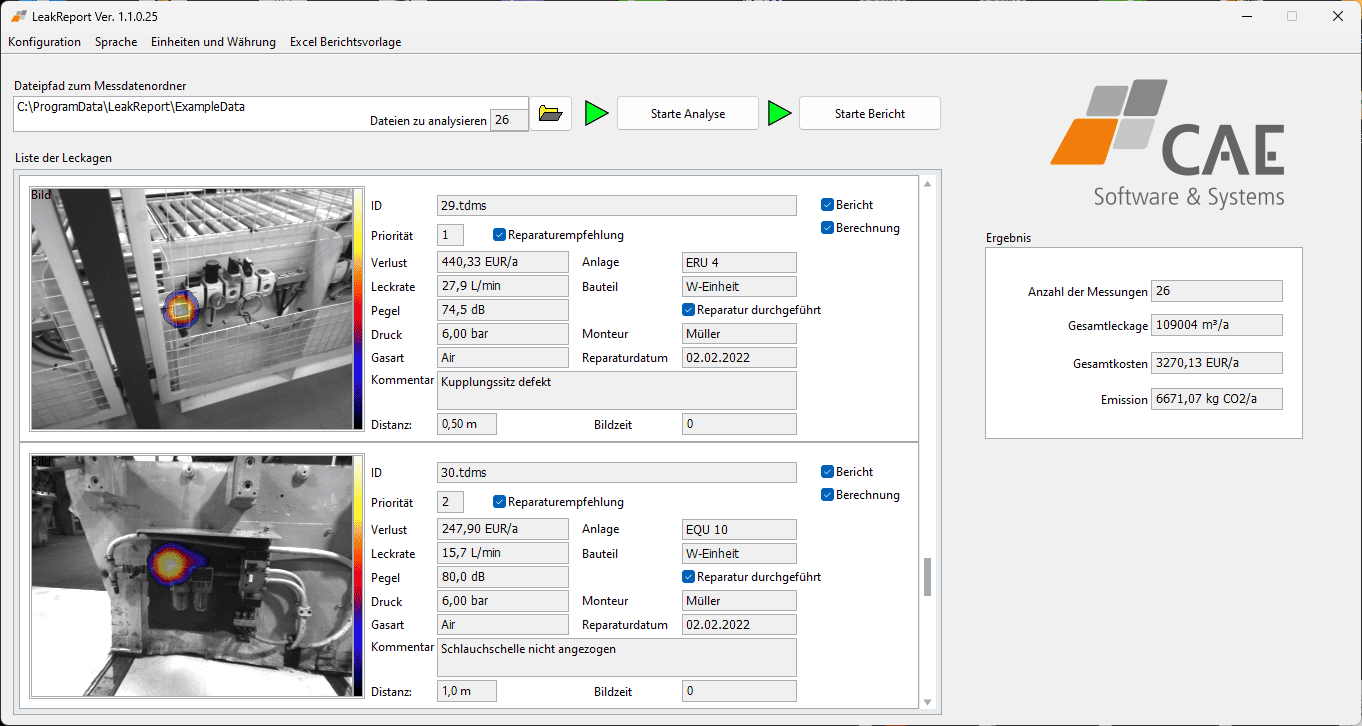Image resolution: width=1362 pixels, height=726 pixels.
Task: Click Gesamtleckage value 109004 m³/a
Action: 1216,325
